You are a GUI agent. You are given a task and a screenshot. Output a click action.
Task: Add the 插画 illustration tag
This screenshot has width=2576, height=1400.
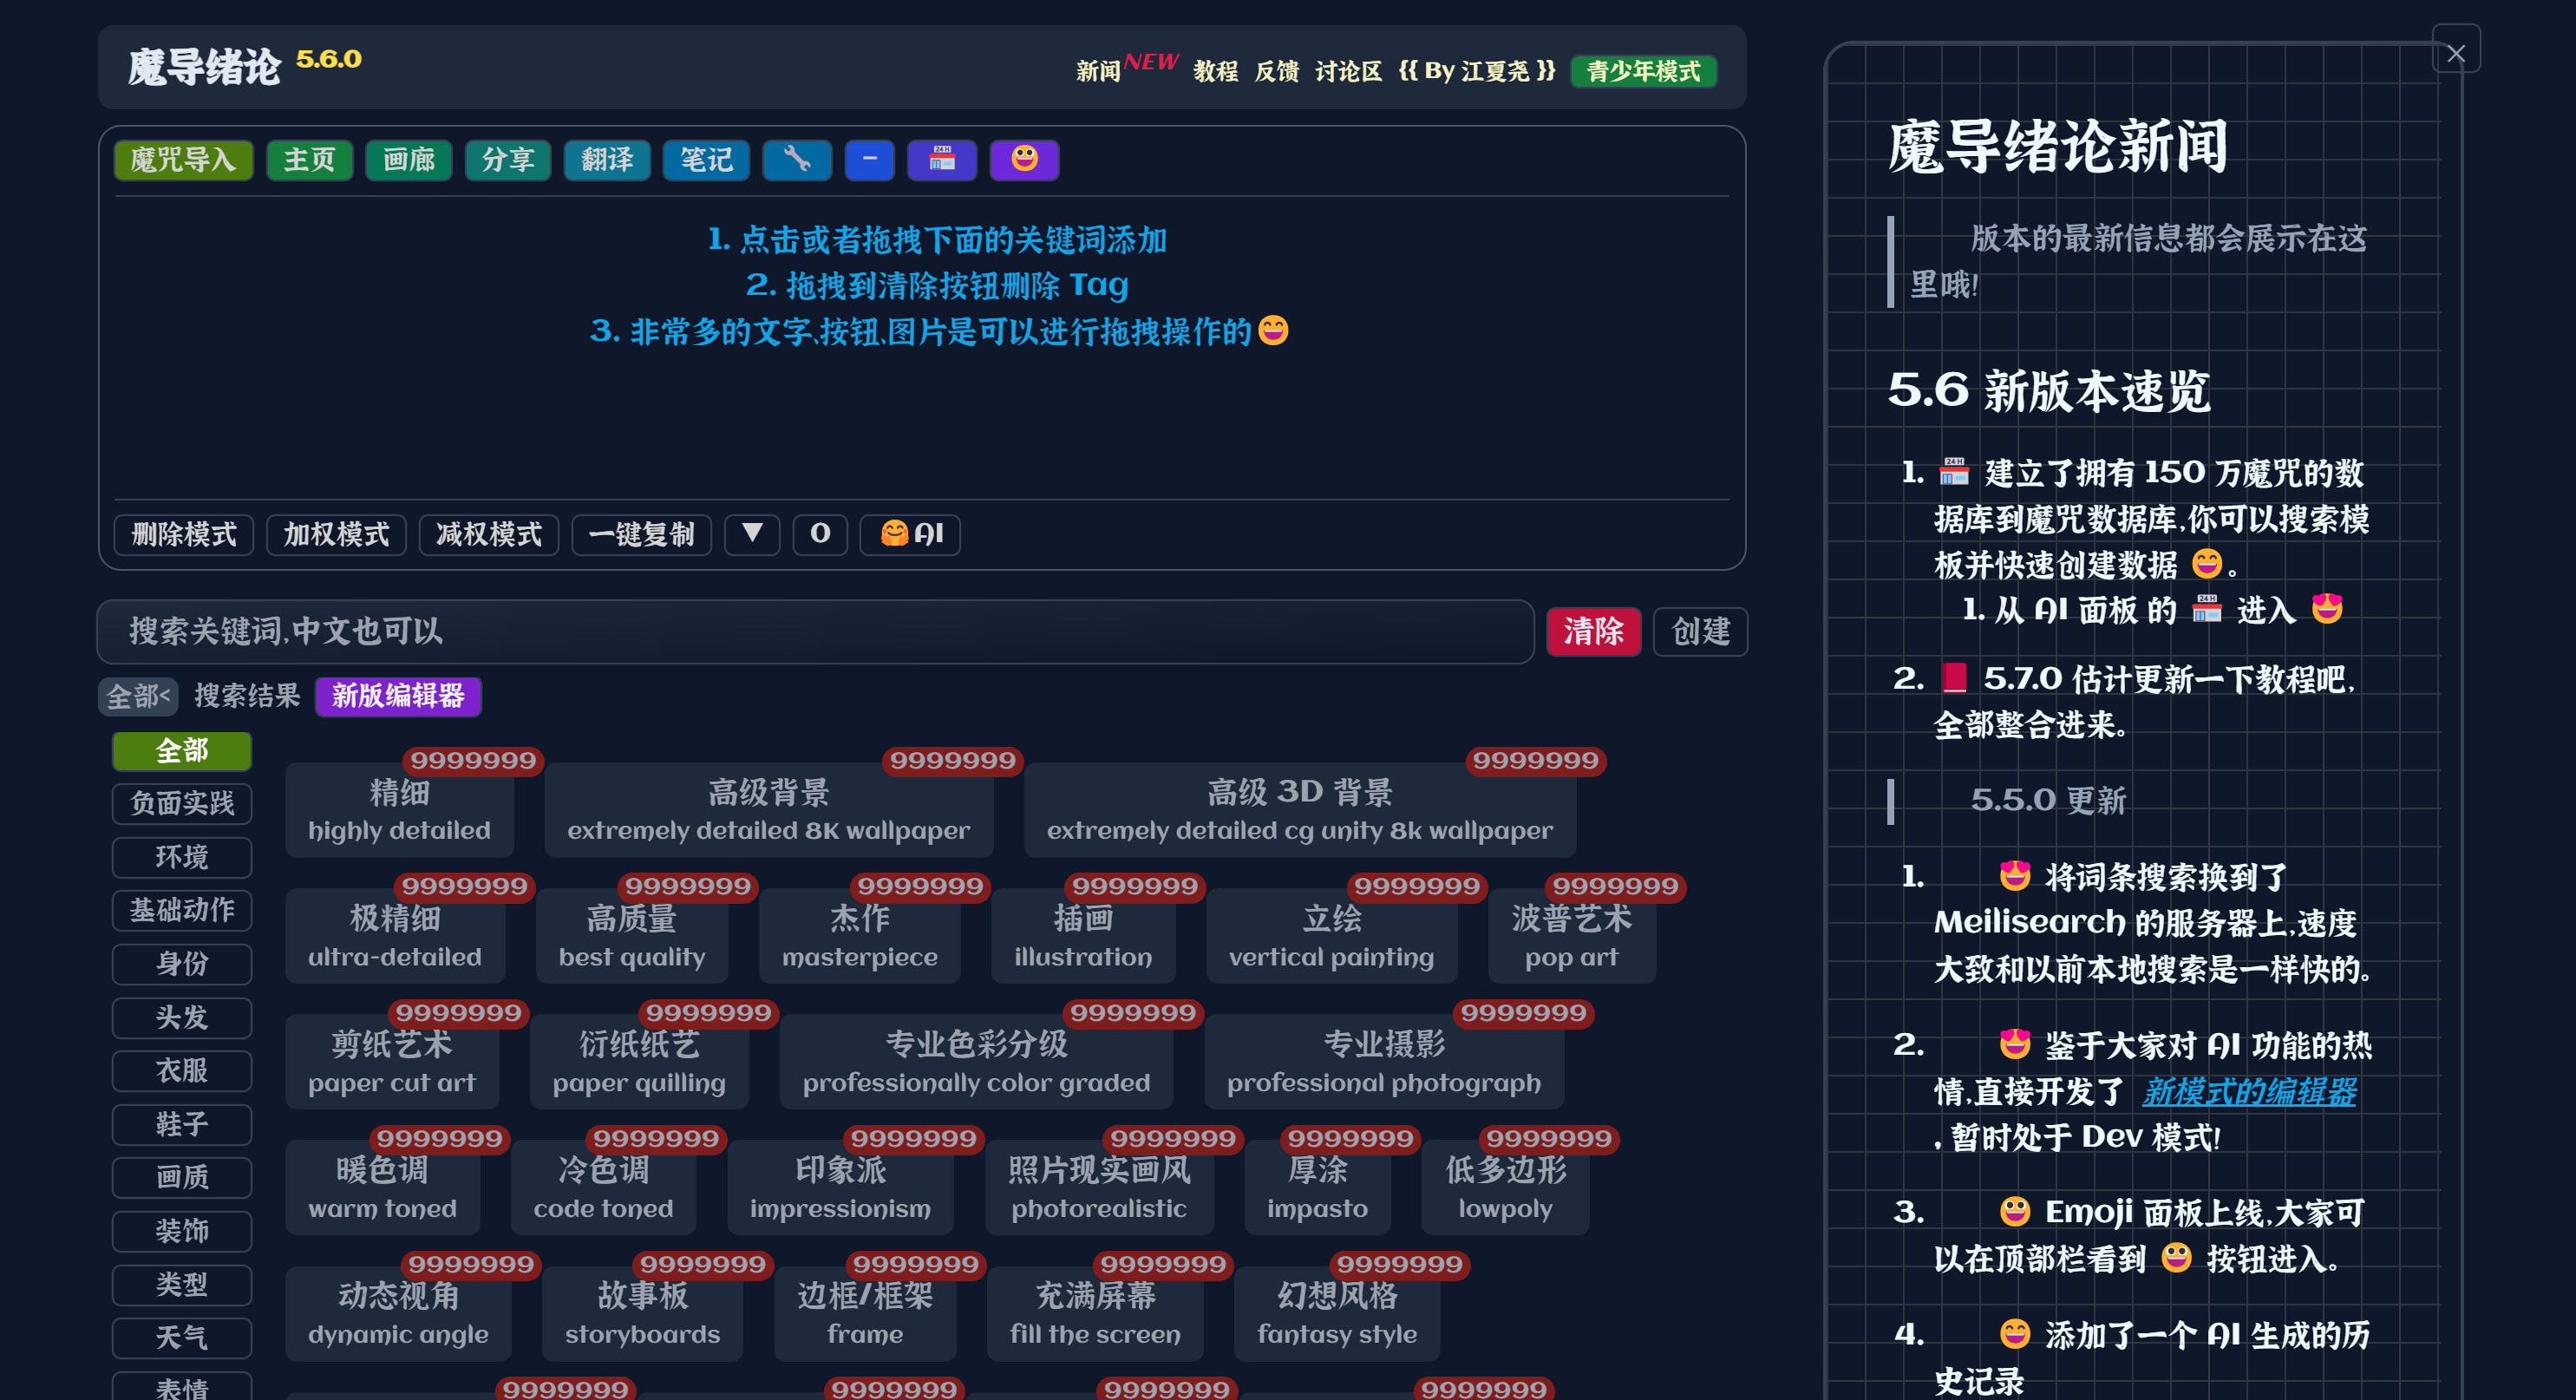point(1083,937)
